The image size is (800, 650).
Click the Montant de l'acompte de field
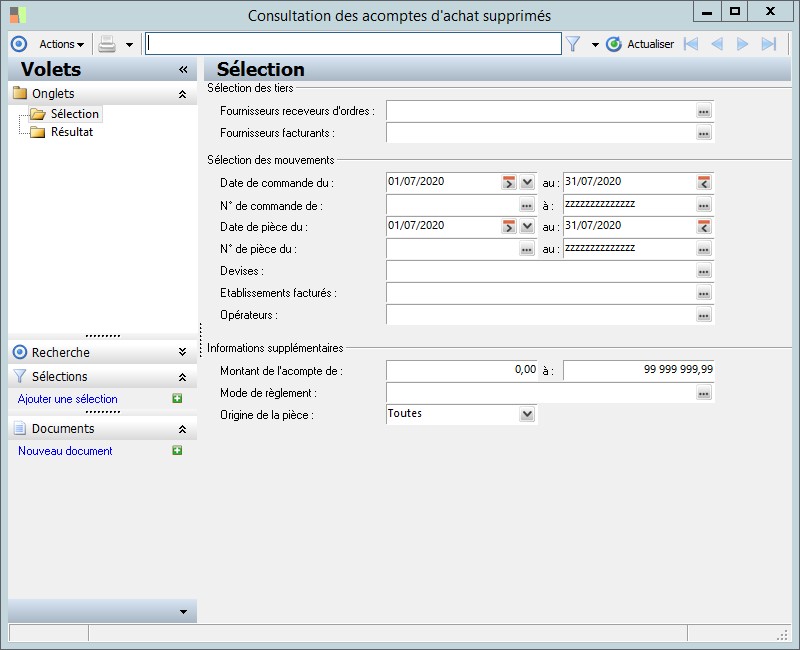point(462,370)
